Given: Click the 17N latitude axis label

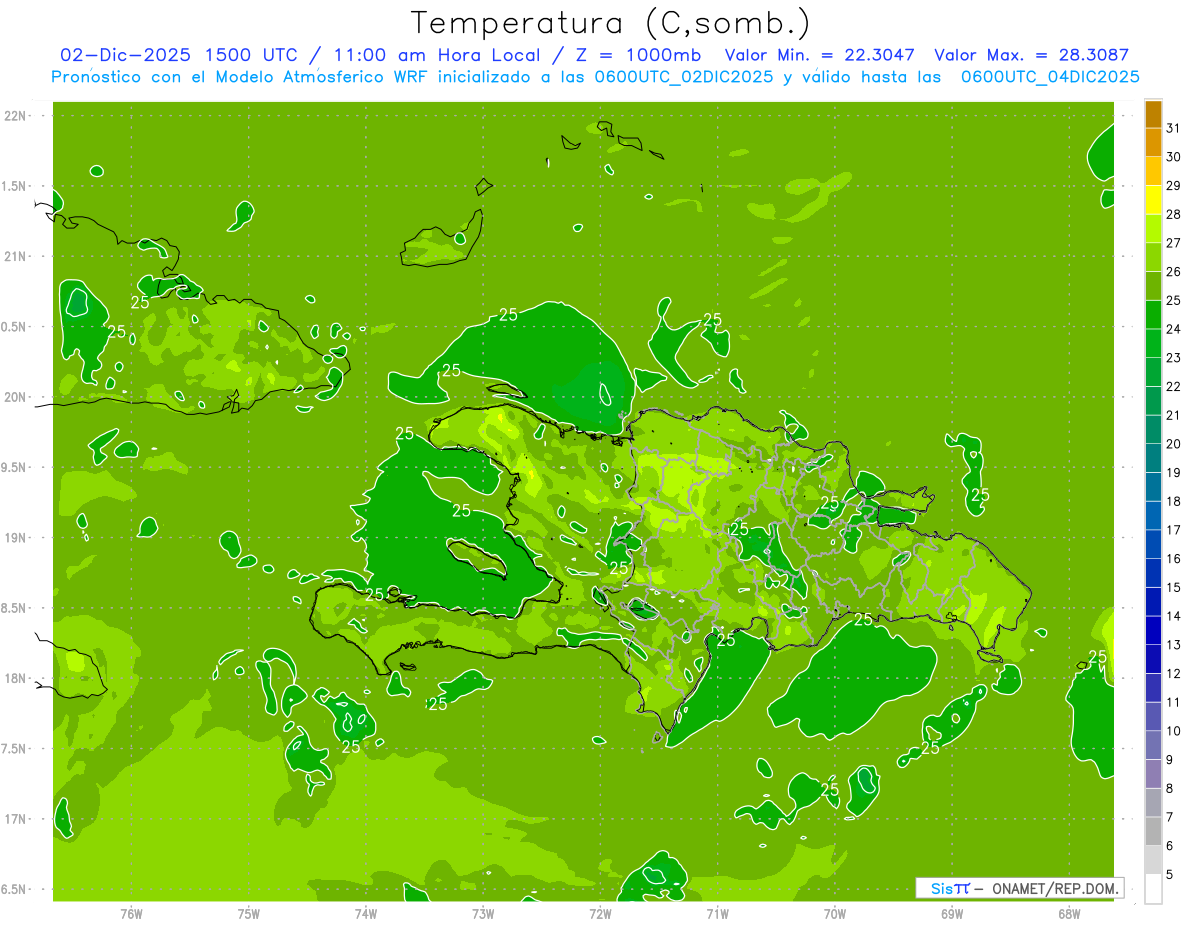Looking at the screenshot, I should coord(16,819).
